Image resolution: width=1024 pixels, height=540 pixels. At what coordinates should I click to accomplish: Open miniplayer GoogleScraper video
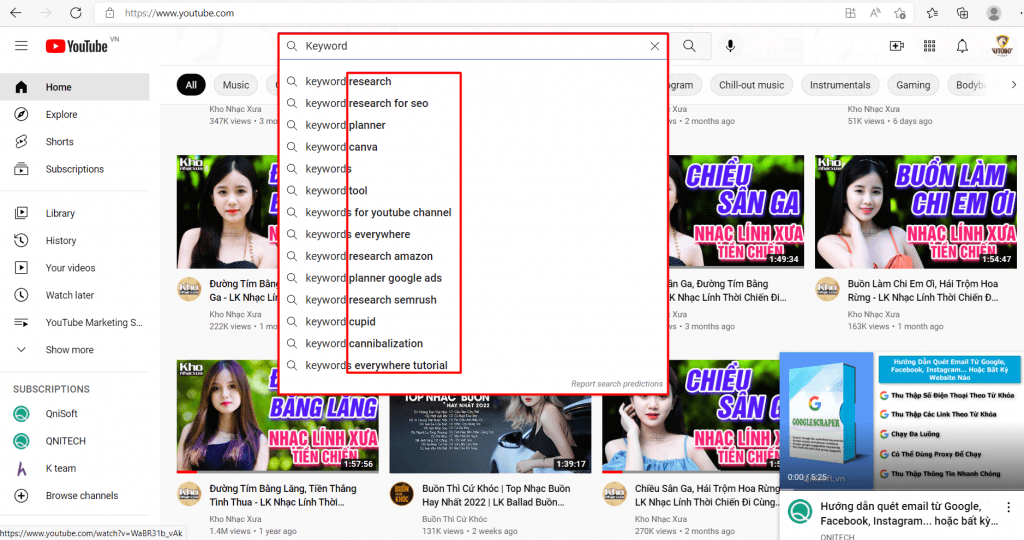902,421
